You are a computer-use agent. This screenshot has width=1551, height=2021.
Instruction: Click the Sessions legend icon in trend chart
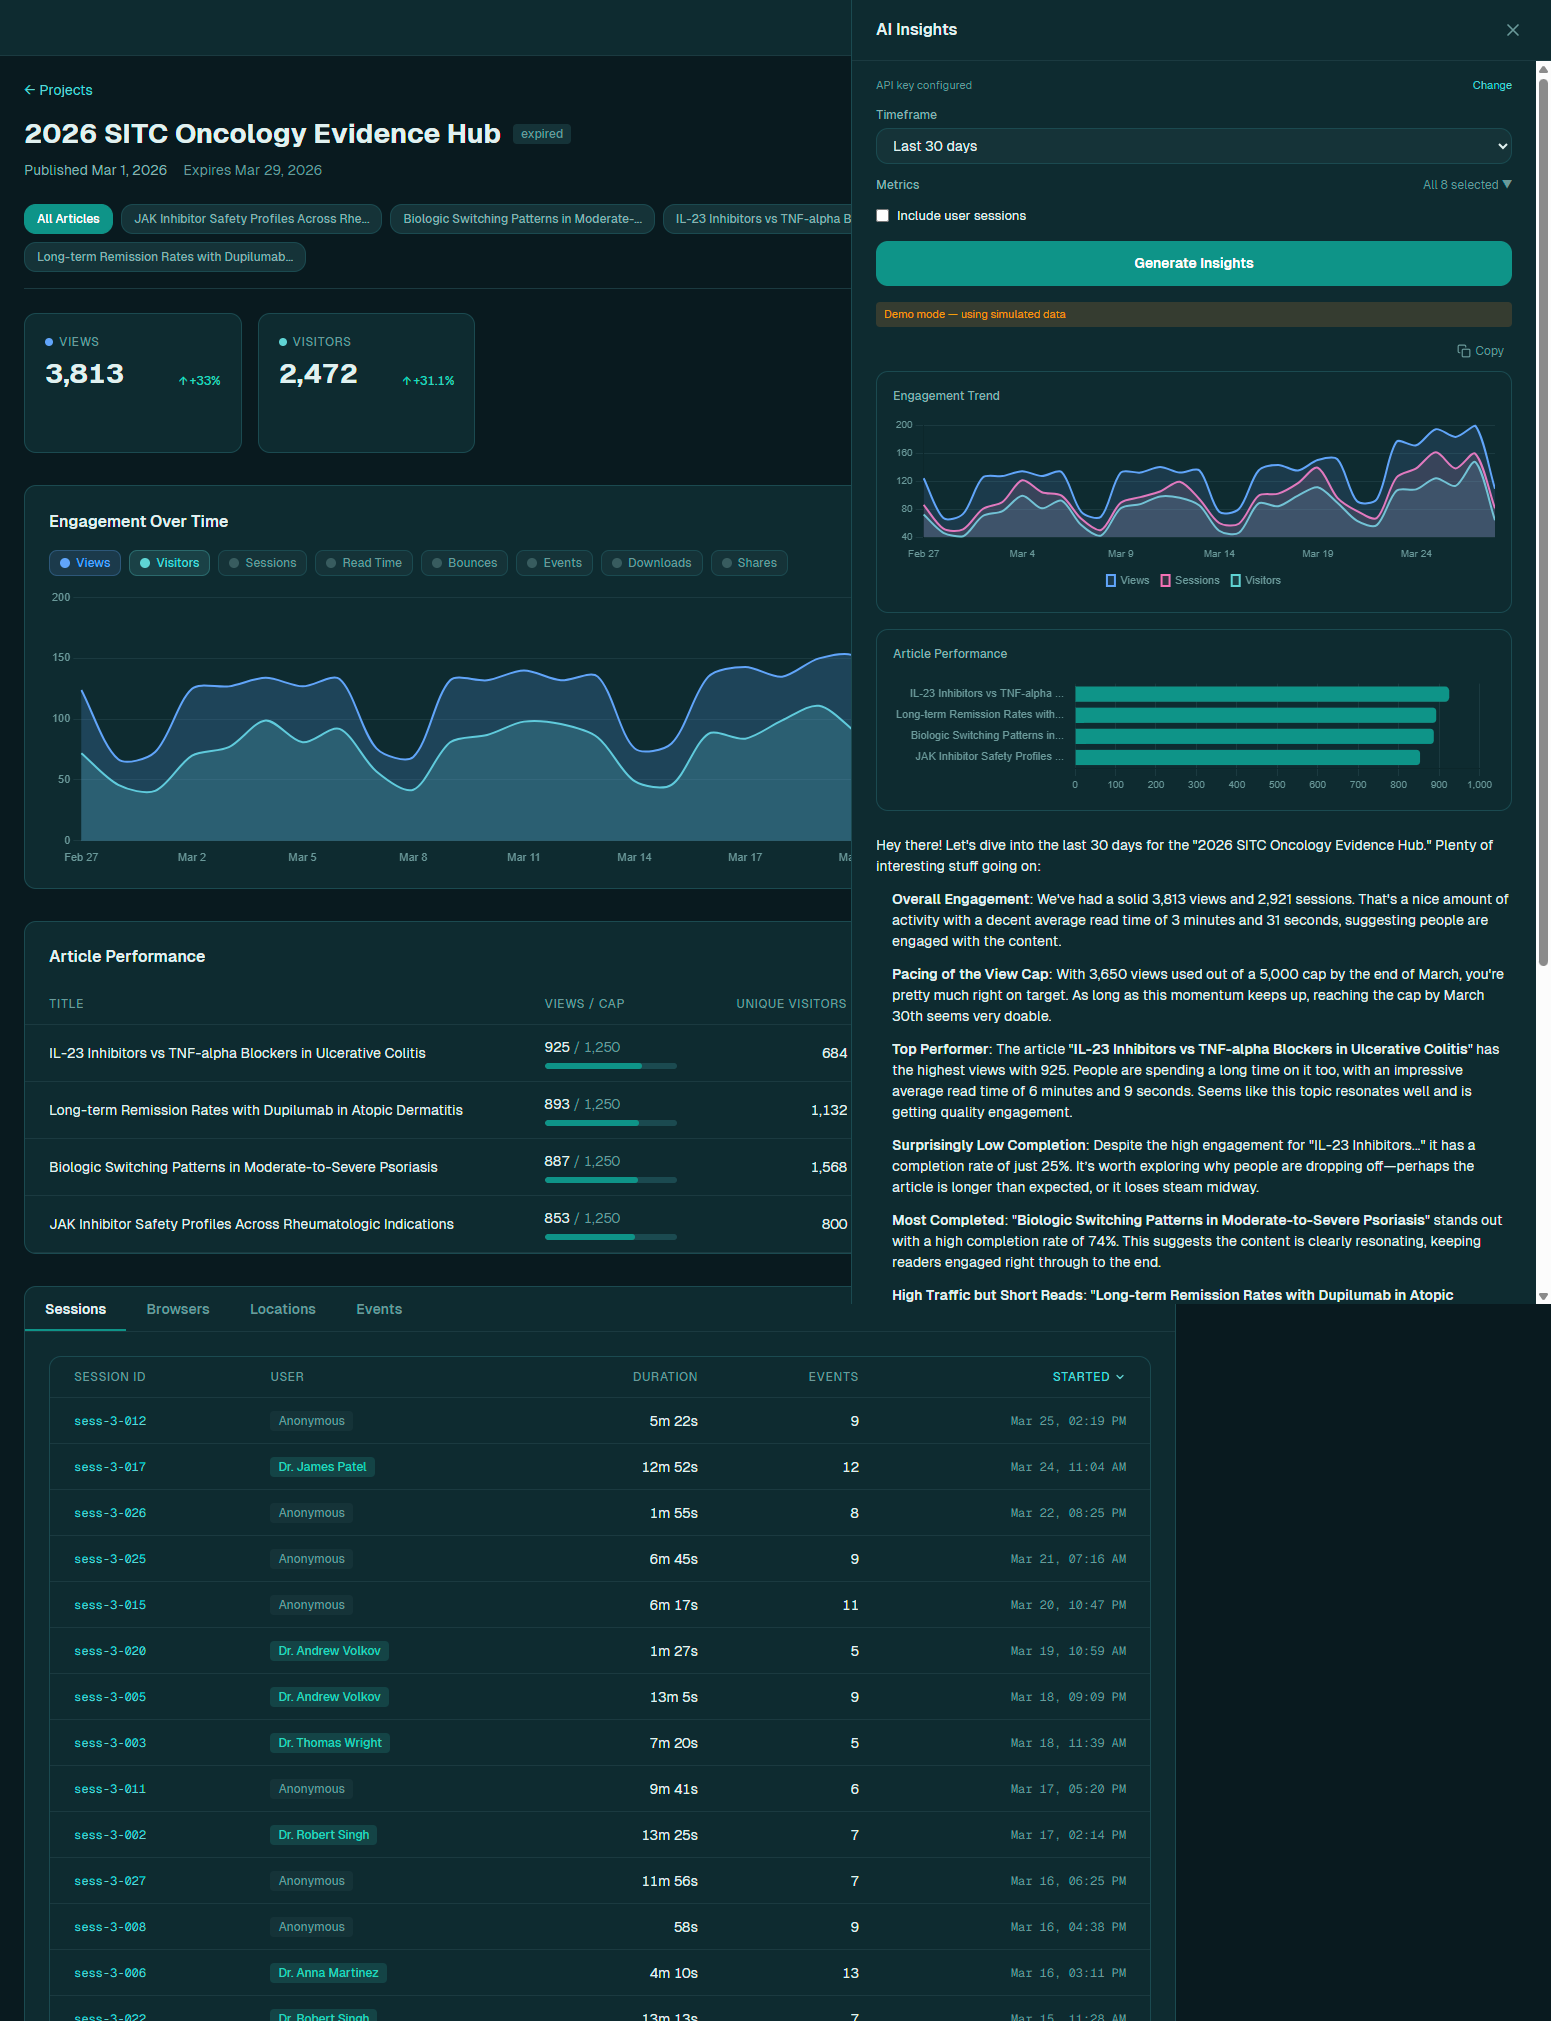pos(1165,581)
